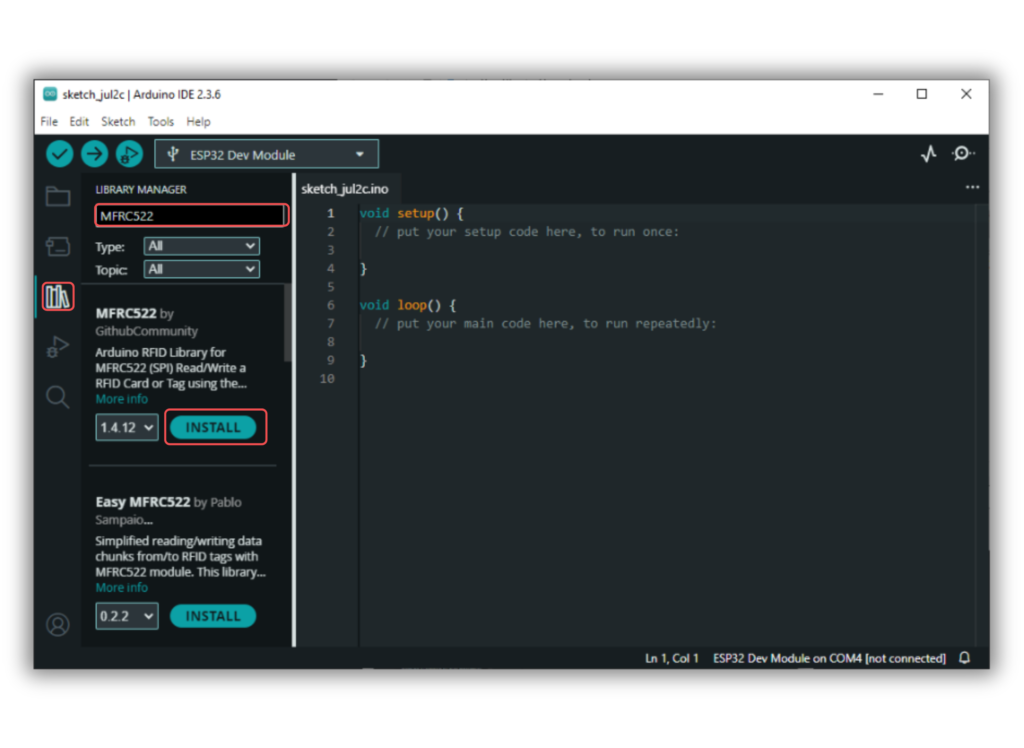Open the Boards Manager sidebar icon
The image size is (1024, 748).
(58, 246)
